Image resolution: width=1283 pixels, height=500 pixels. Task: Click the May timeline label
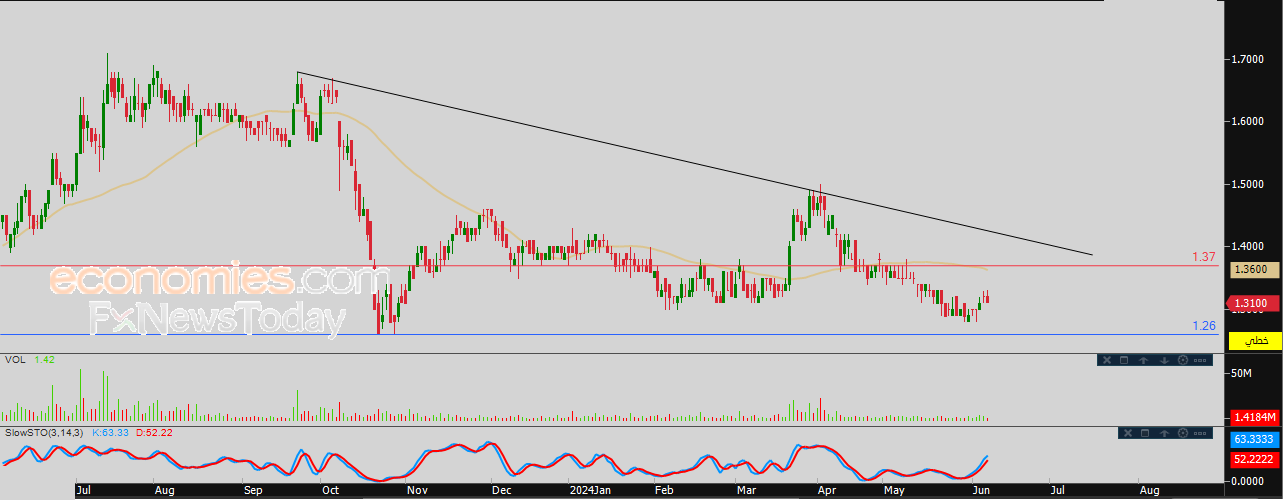(x=895, y=491)
